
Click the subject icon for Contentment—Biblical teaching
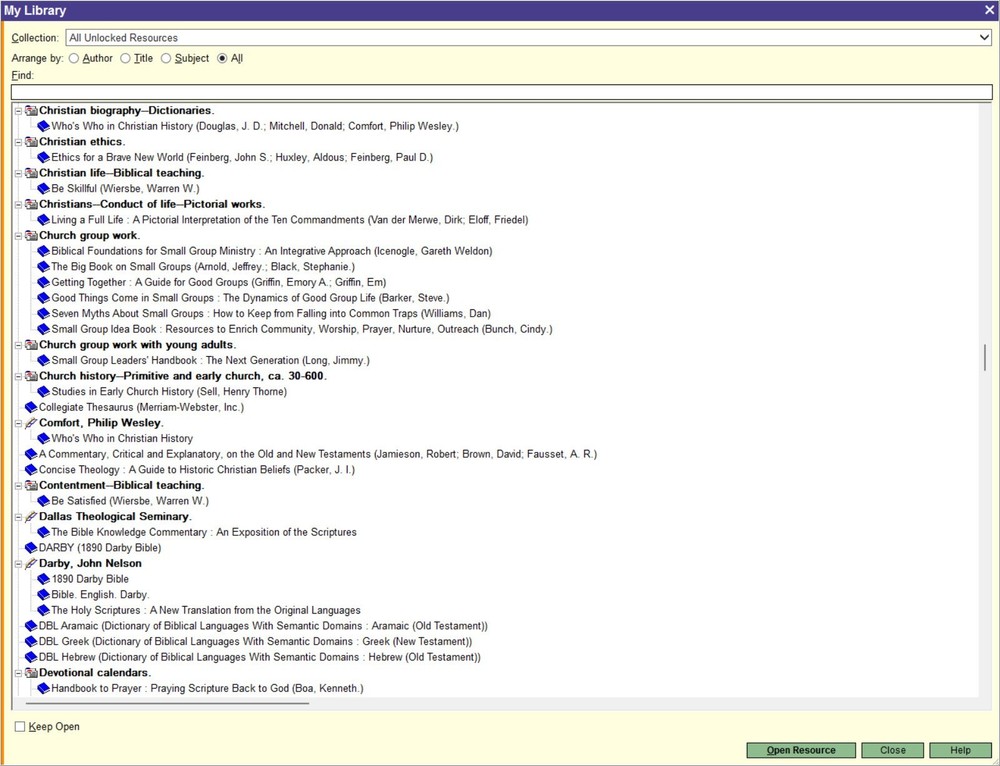(31, 485)
